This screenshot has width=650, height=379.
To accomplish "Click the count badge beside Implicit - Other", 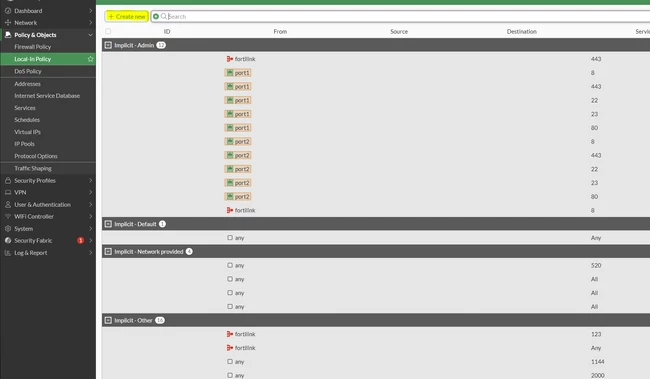I will tap(160, 321).
